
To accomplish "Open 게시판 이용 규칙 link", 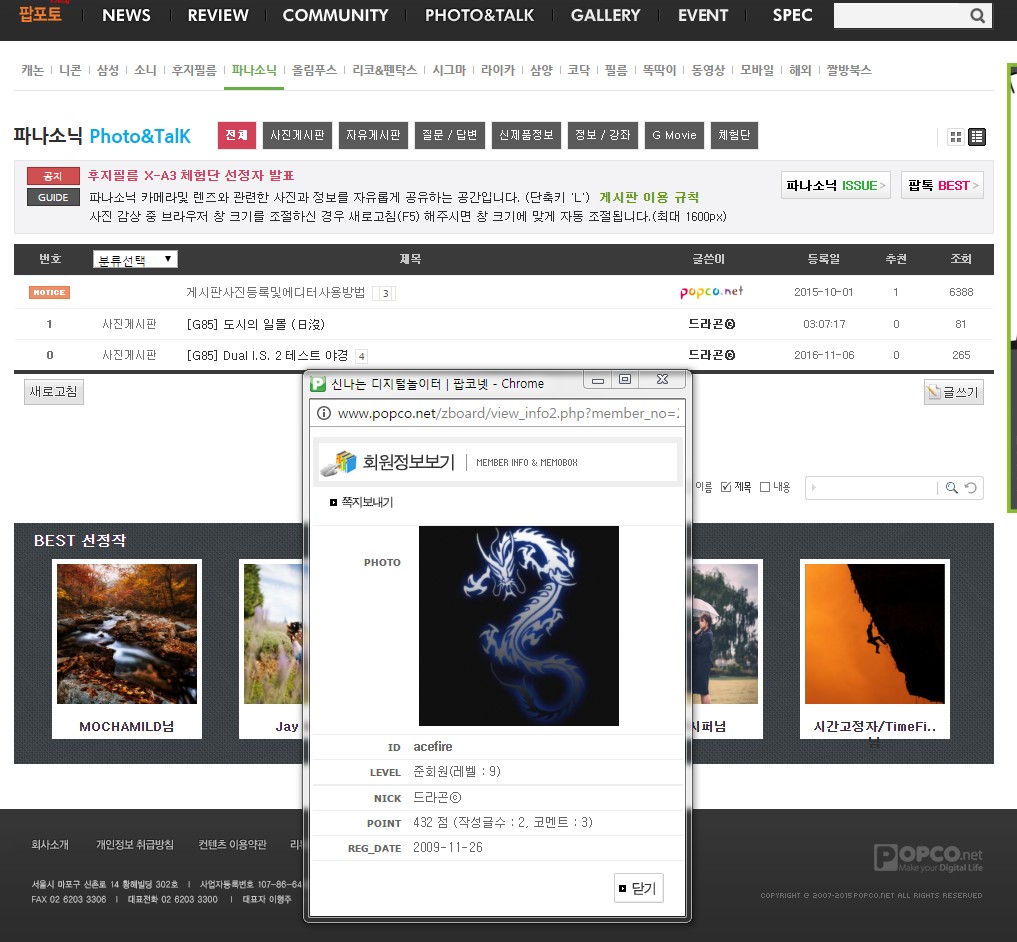I will pyautogui.click(x=649, y=197).
